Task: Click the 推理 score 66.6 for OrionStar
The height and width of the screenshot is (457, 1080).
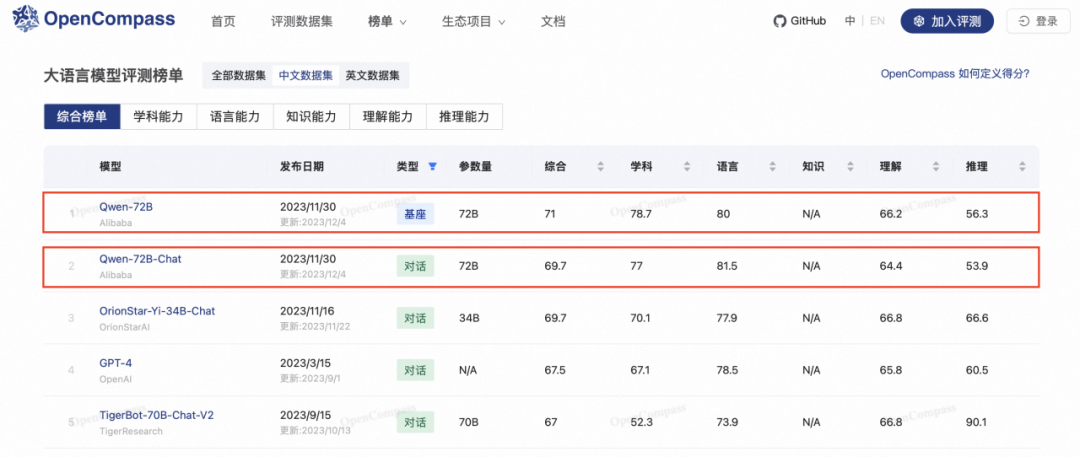Action: point(977,318)
